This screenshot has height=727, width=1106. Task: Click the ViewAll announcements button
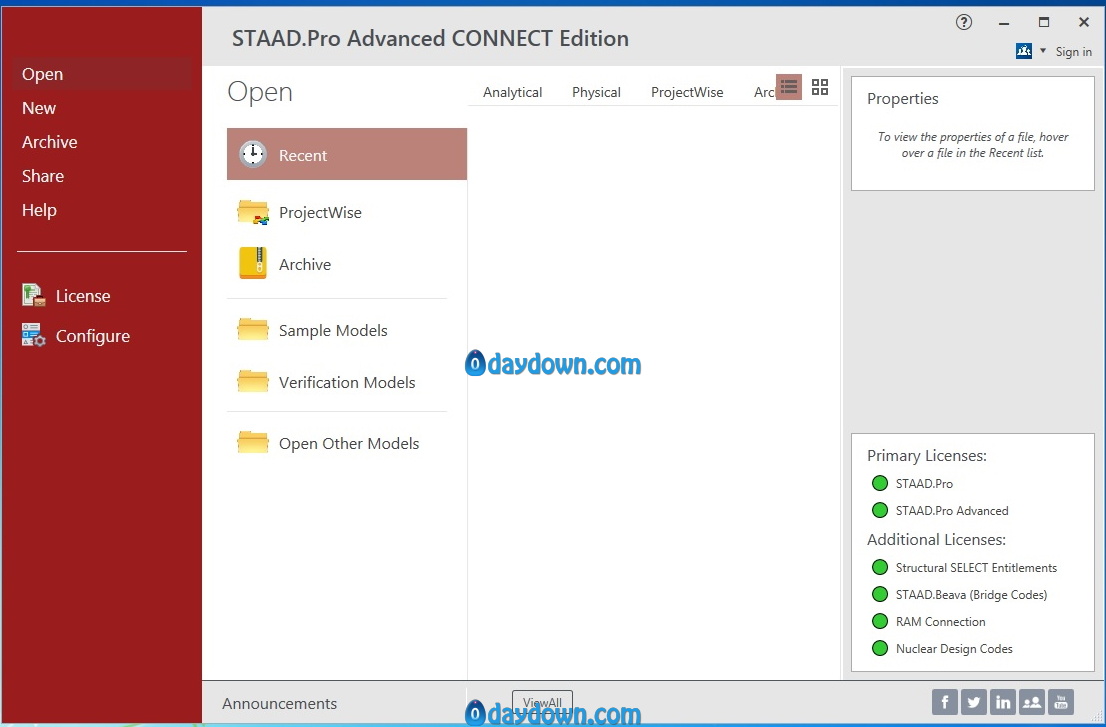tap(542, 702)
